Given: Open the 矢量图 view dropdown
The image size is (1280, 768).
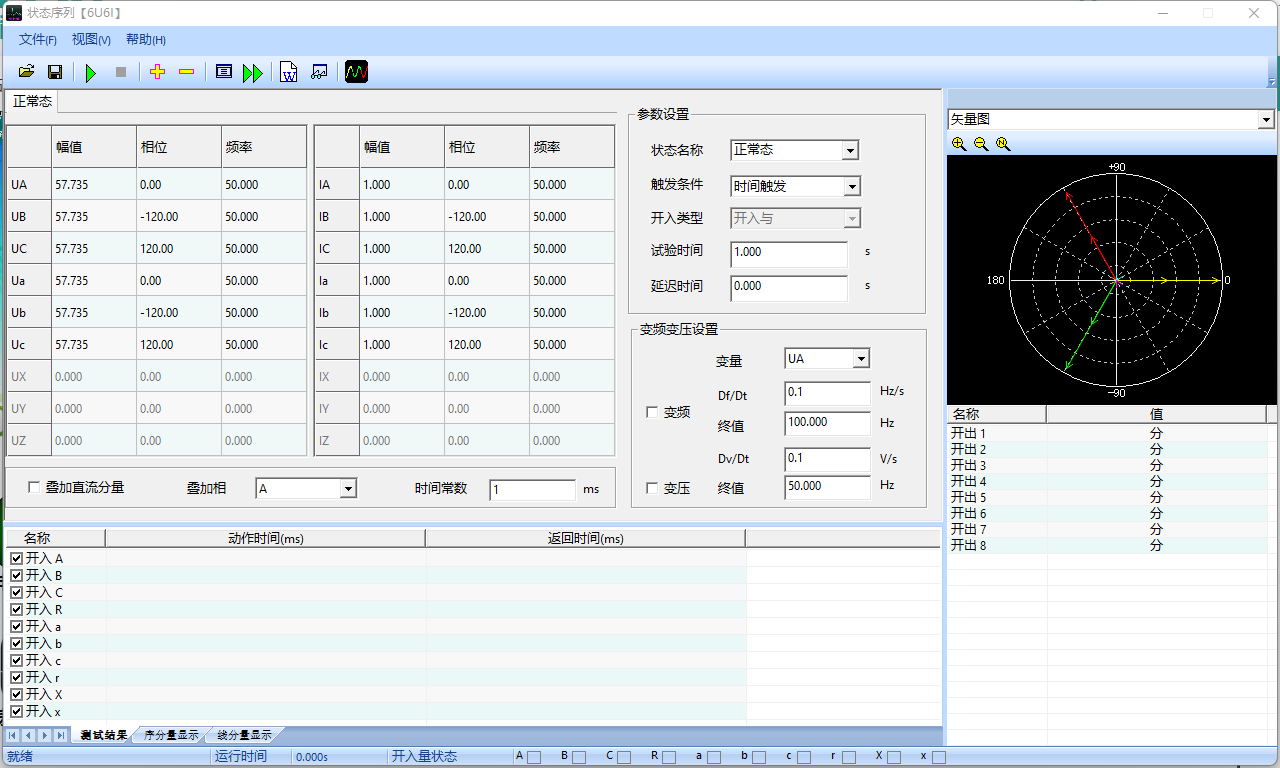Looking at the screenshot, I should pos(1267,120).
